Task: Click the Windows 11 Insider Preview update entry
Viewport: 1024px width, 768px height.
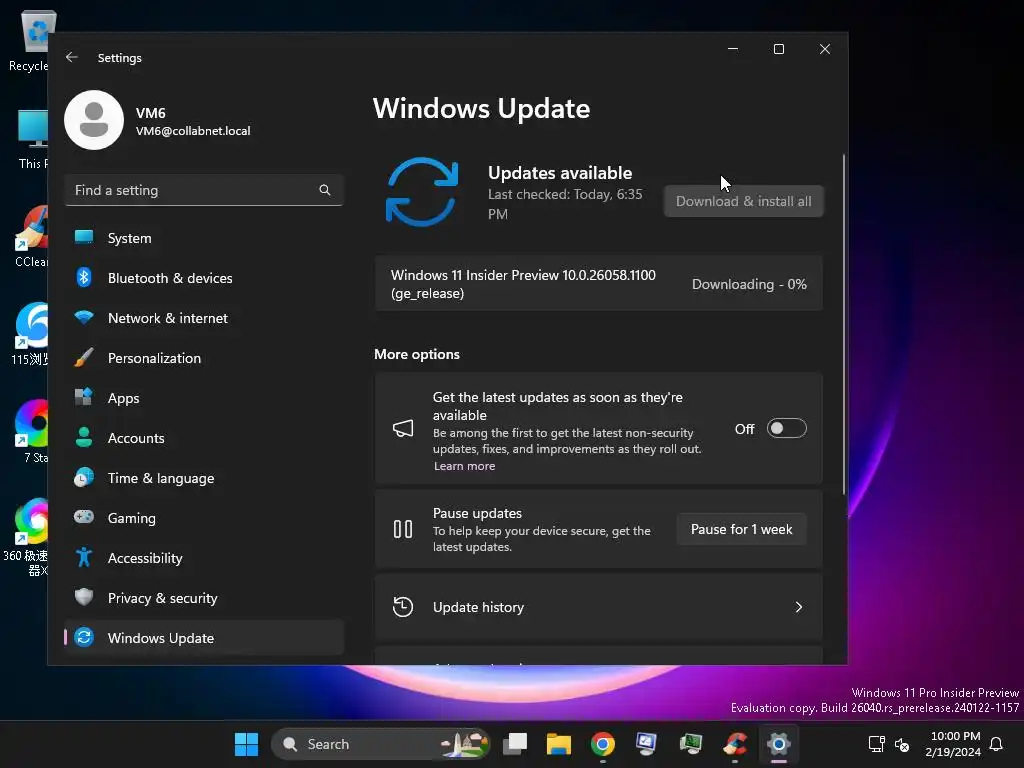Action: (x=598, y=284)
